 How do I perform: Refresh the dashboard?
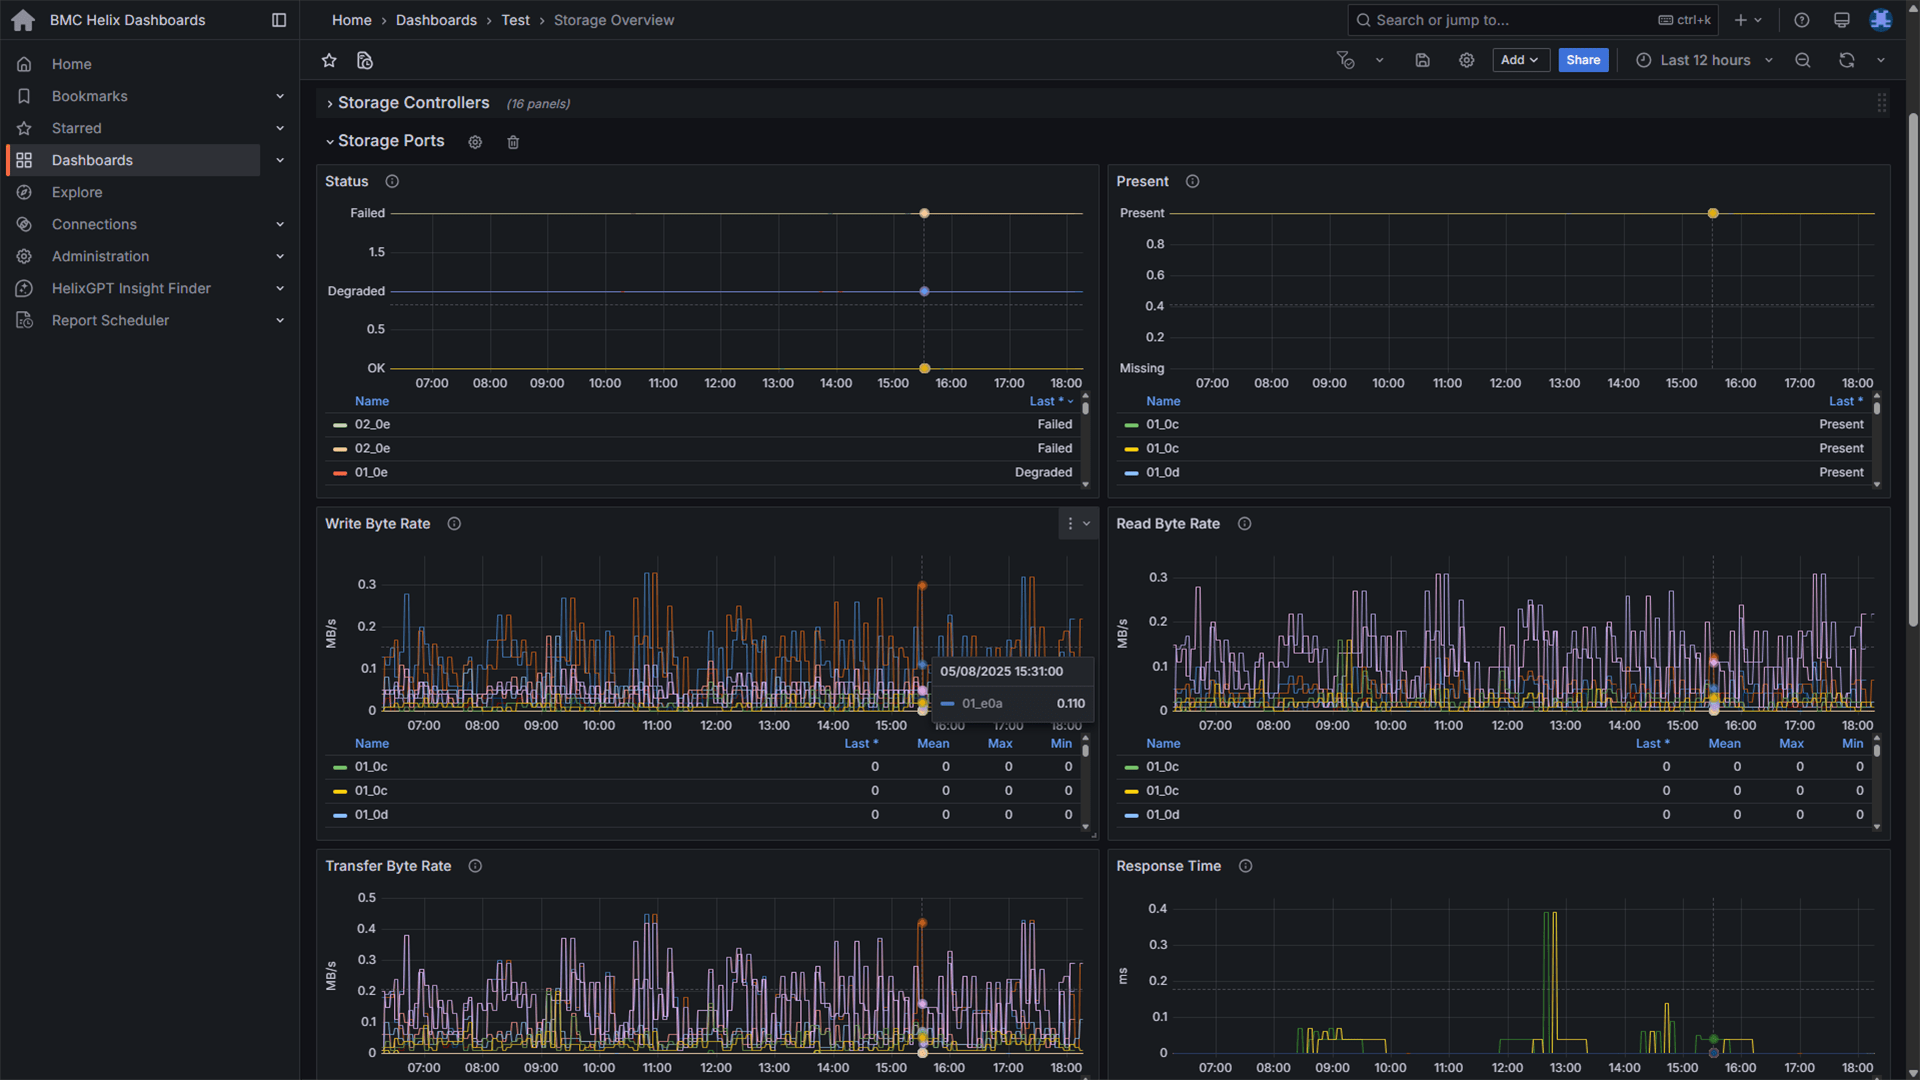pyautogui.click(x=1846, y=61)
